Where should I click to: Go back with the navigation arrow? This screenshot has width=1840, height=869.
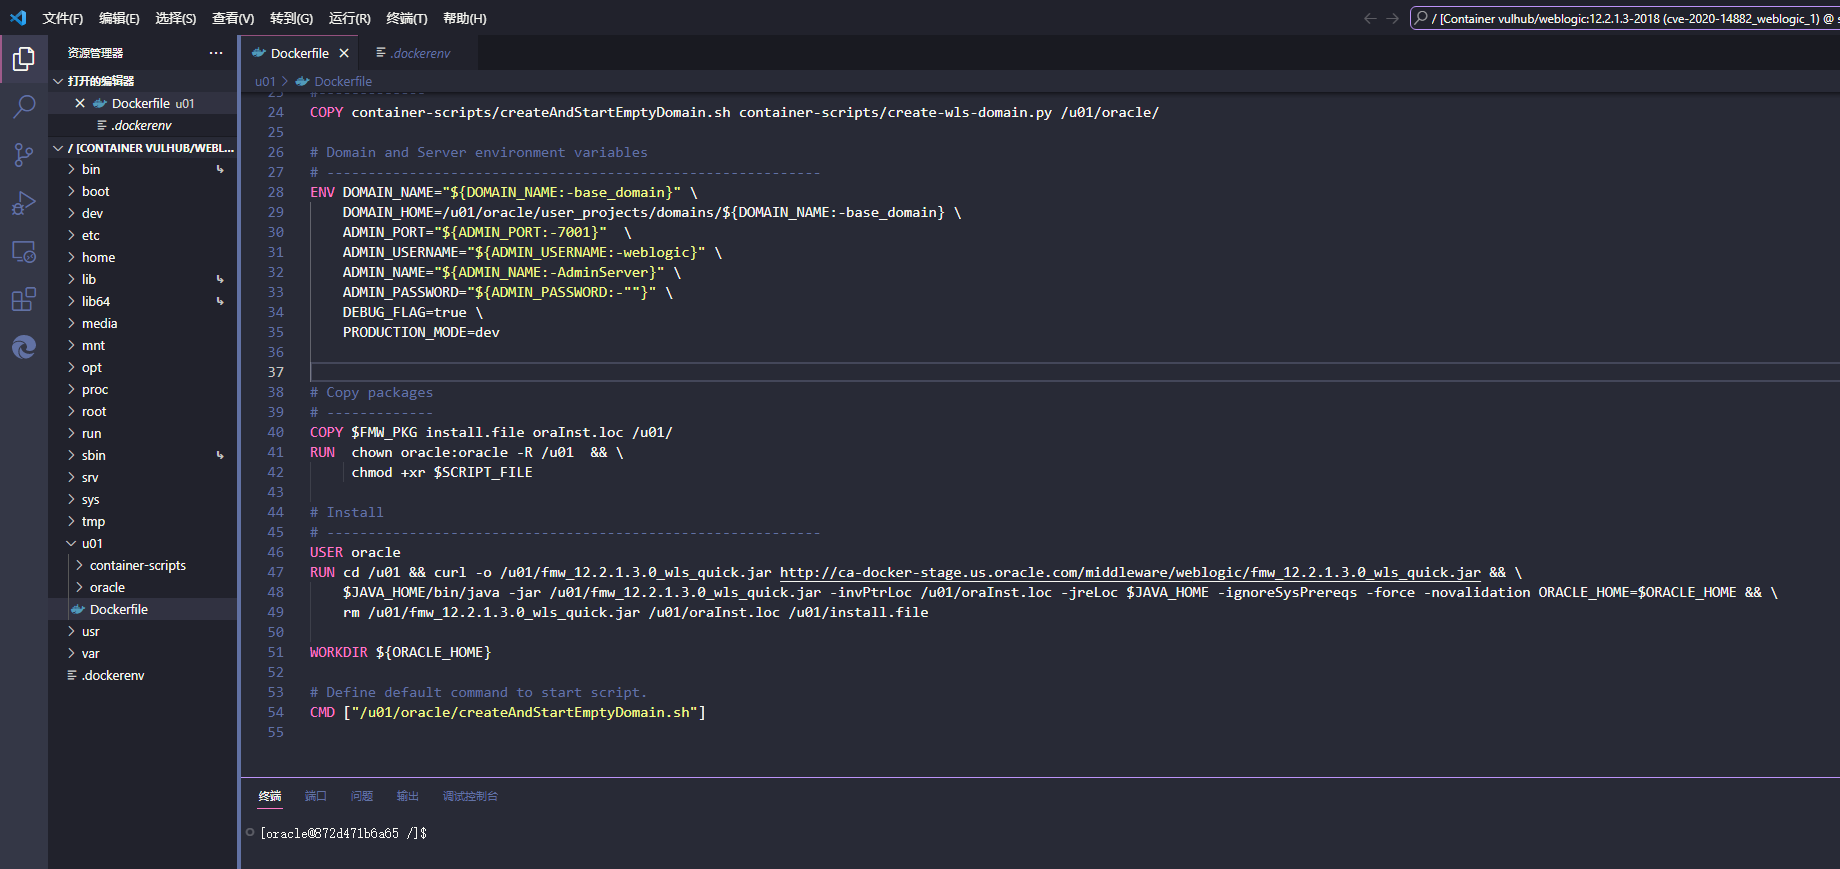pyautogui.click(x=1370, y=18)
